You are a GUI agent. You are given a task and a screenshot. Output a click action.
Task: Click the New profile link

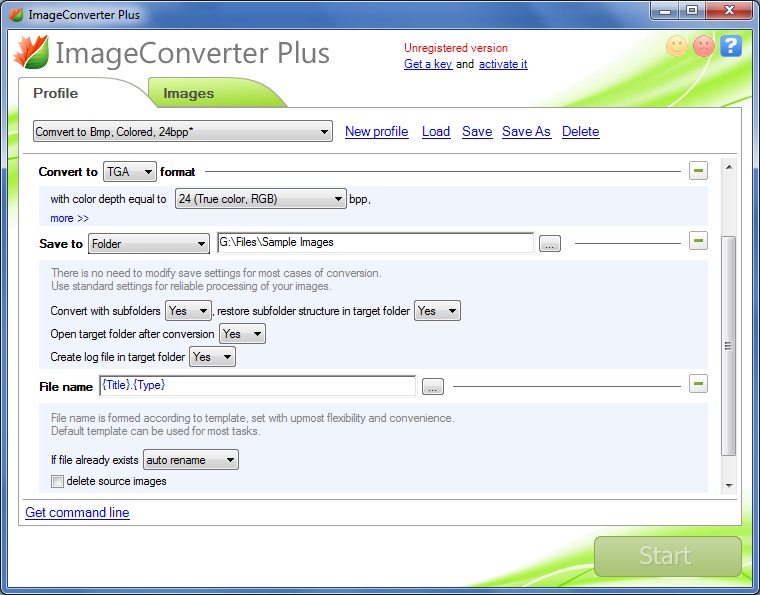pyautogui.click(x=377, y=132)
